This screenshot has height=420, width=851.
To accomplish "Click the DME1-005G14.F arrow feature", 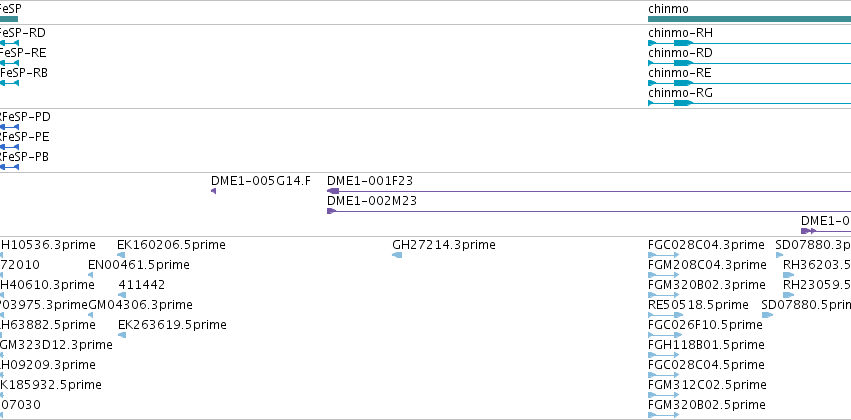I will [x=213, y=191].
